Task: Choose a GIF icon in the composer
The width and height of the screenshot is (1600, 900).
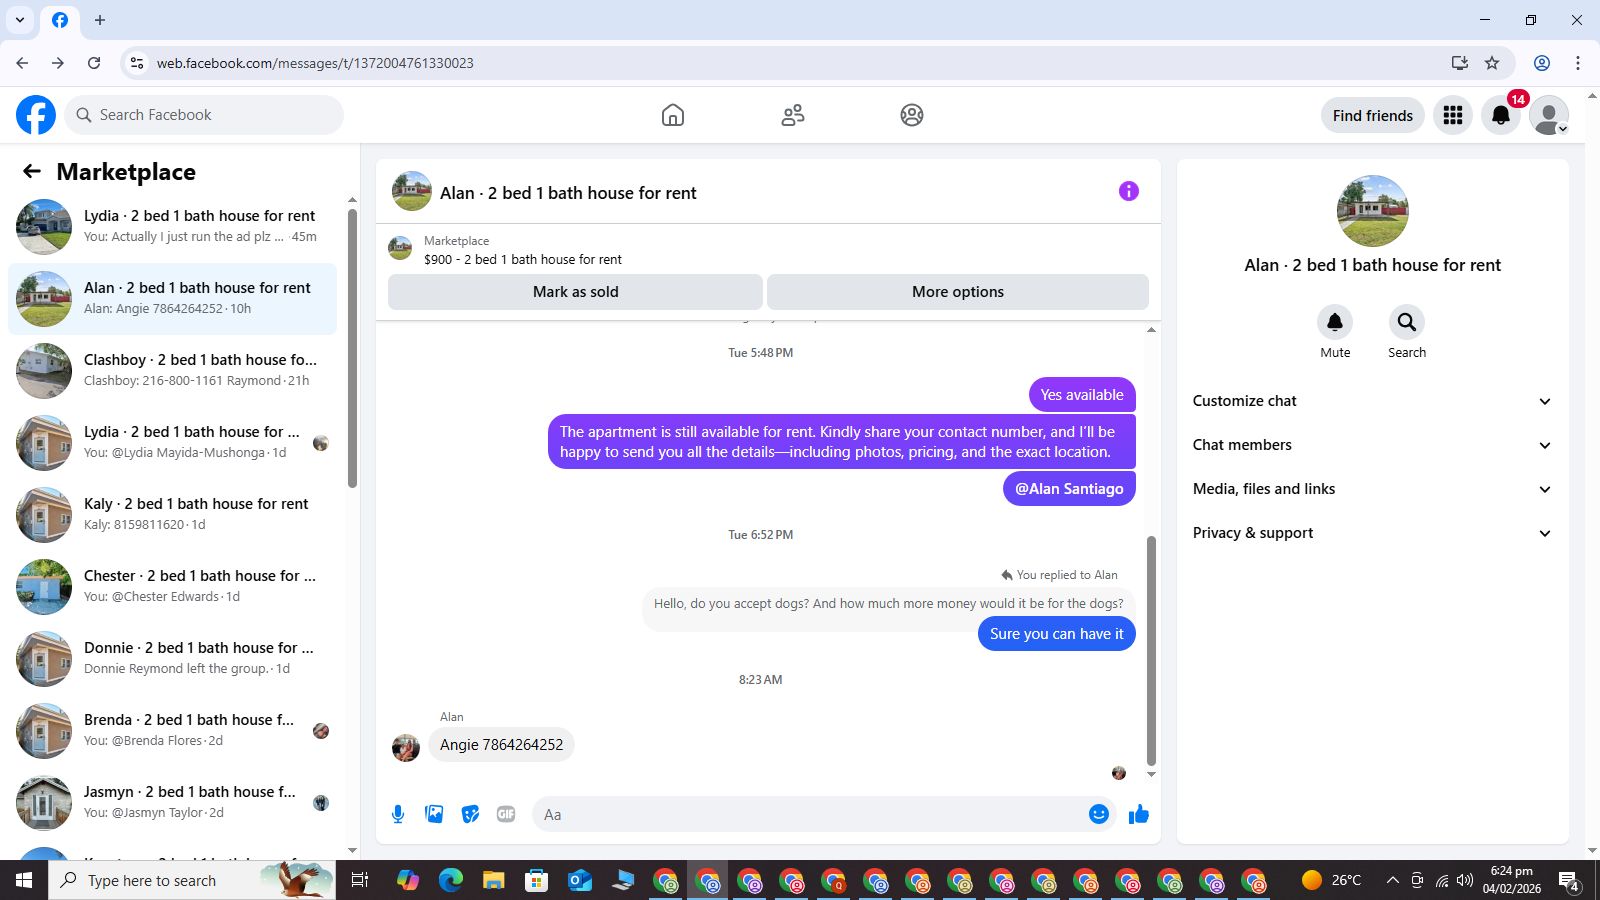Action: pyautogui.click(x=506, y=814)
